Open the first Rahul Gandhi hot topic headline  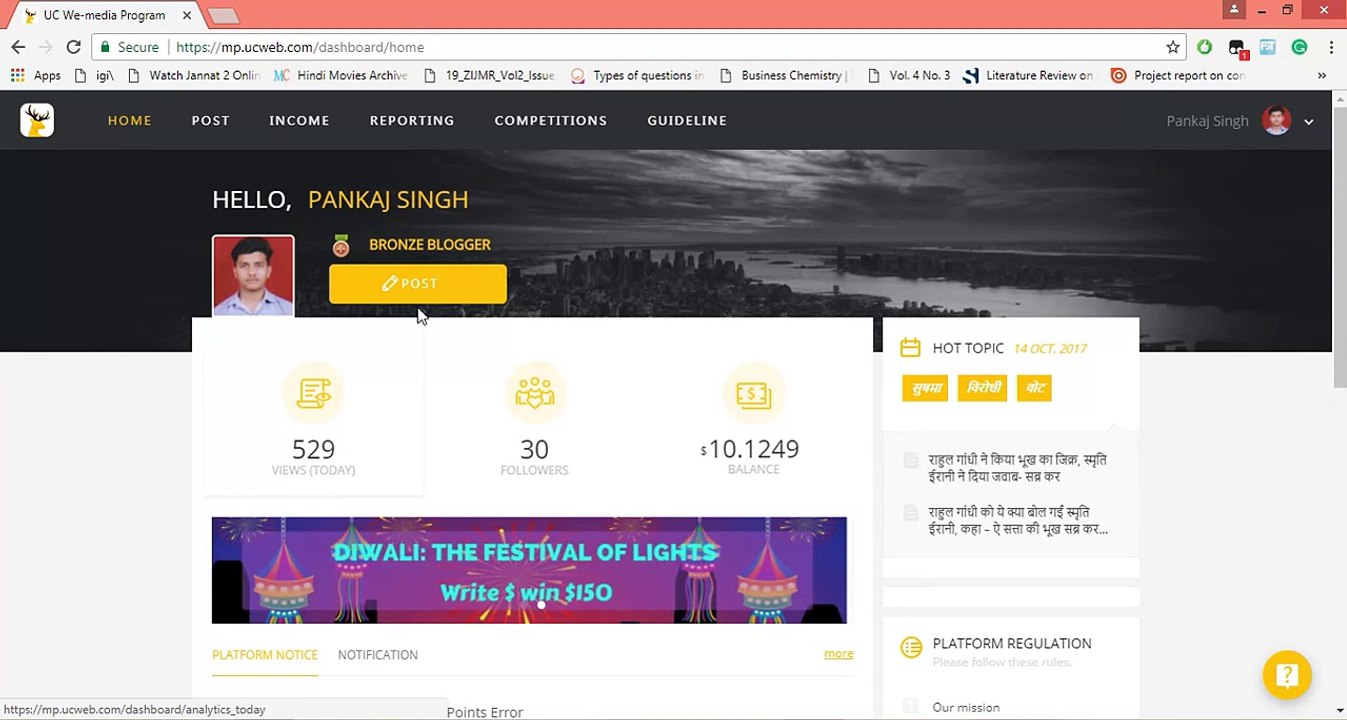pos(1018,468)
